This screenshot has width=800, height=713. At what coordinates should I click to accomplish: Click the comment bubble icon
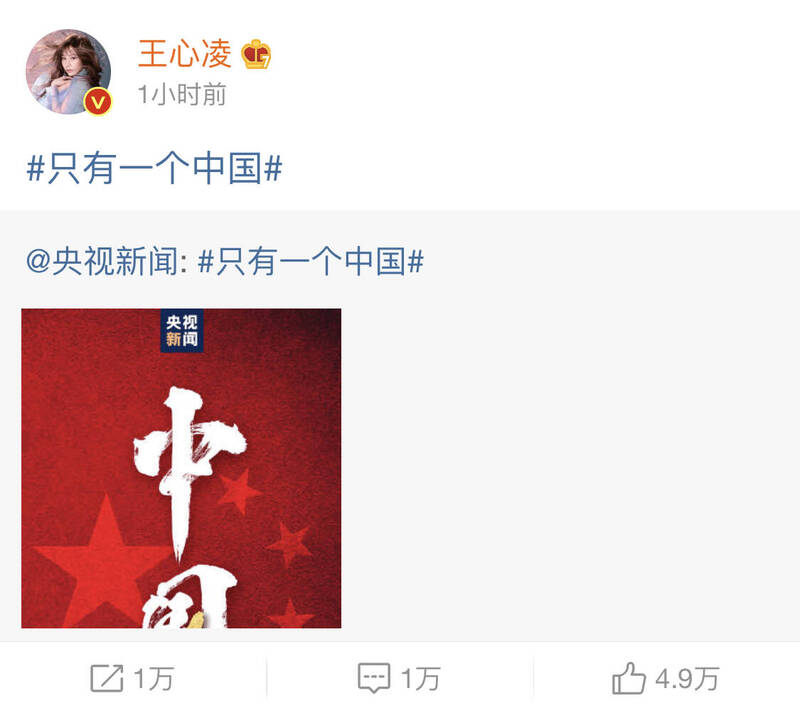(374, 678)
